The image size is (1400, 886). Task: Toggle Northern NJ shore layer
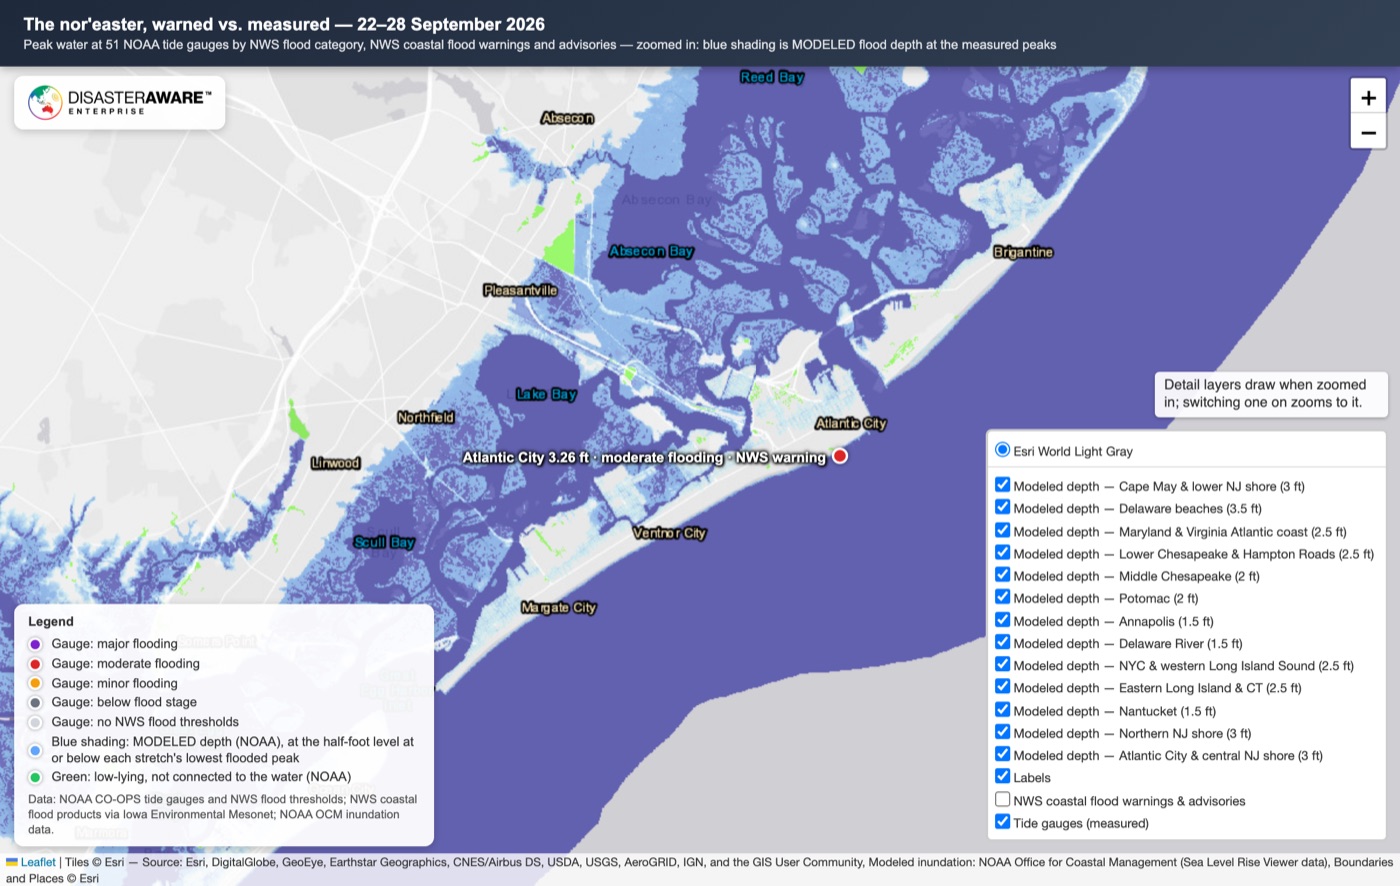pos(1003,732)
